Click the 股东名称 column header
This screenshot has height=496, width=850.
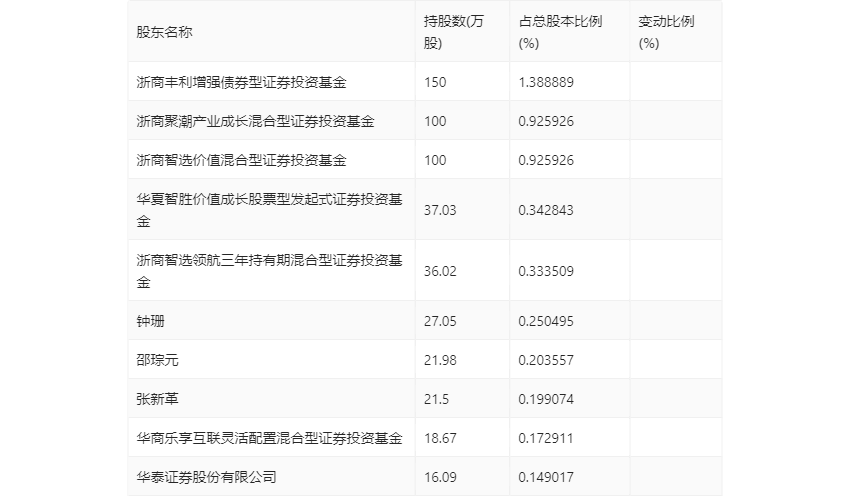pyautogui.click(x=165, y=31)
